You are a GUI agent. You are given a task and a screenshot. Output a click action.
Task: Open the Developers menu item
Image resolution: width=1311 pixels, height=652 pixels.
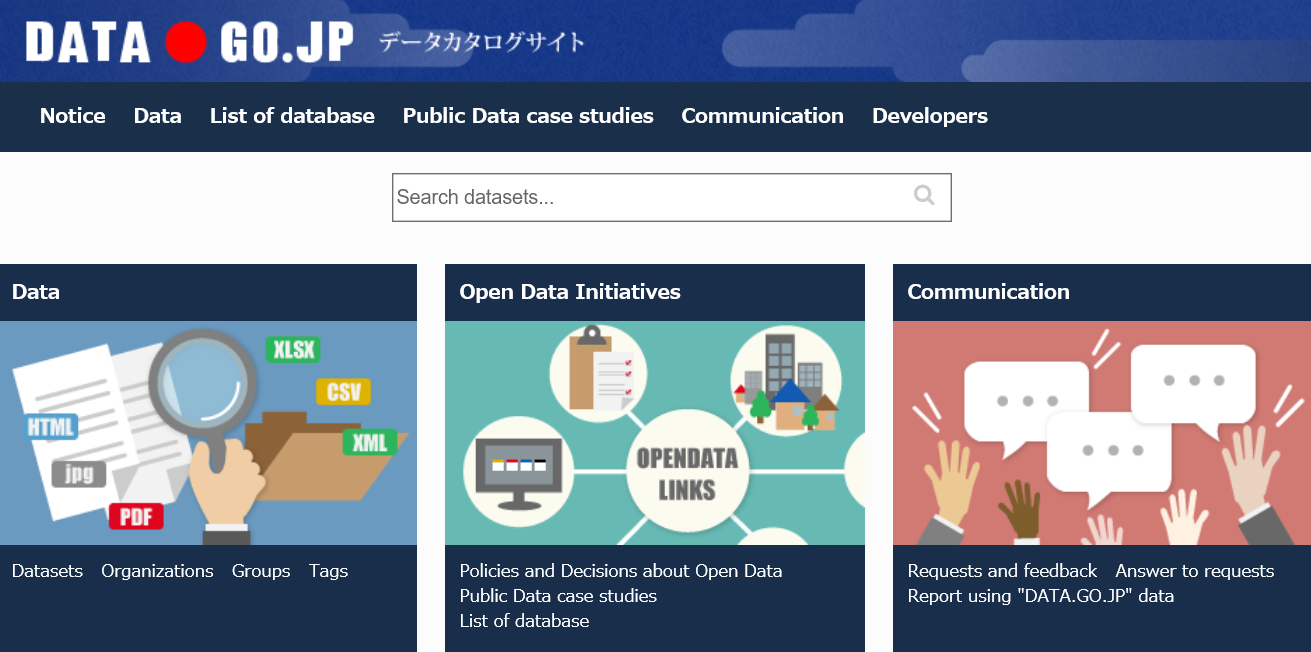point(930,116)
